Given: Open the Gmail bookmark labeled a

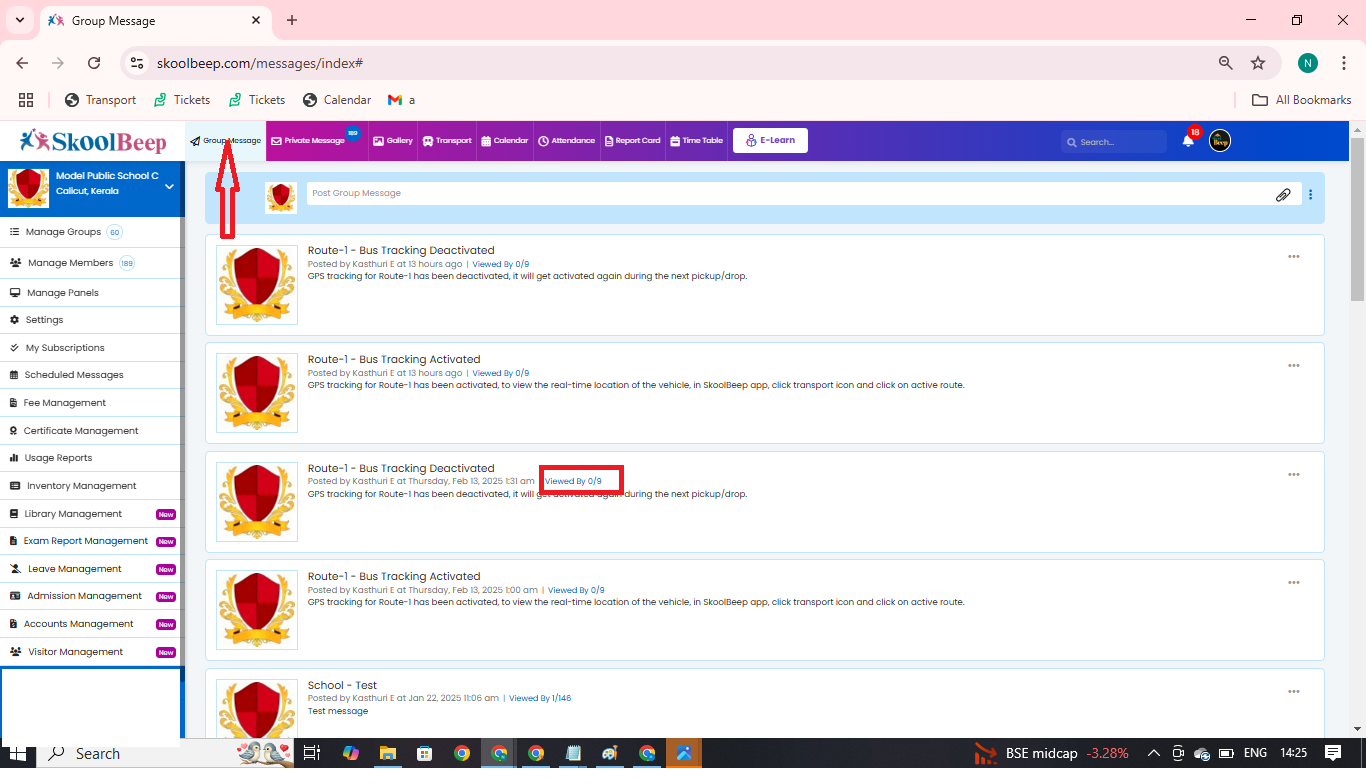Looking at the screenshot, I should (401, 100).
